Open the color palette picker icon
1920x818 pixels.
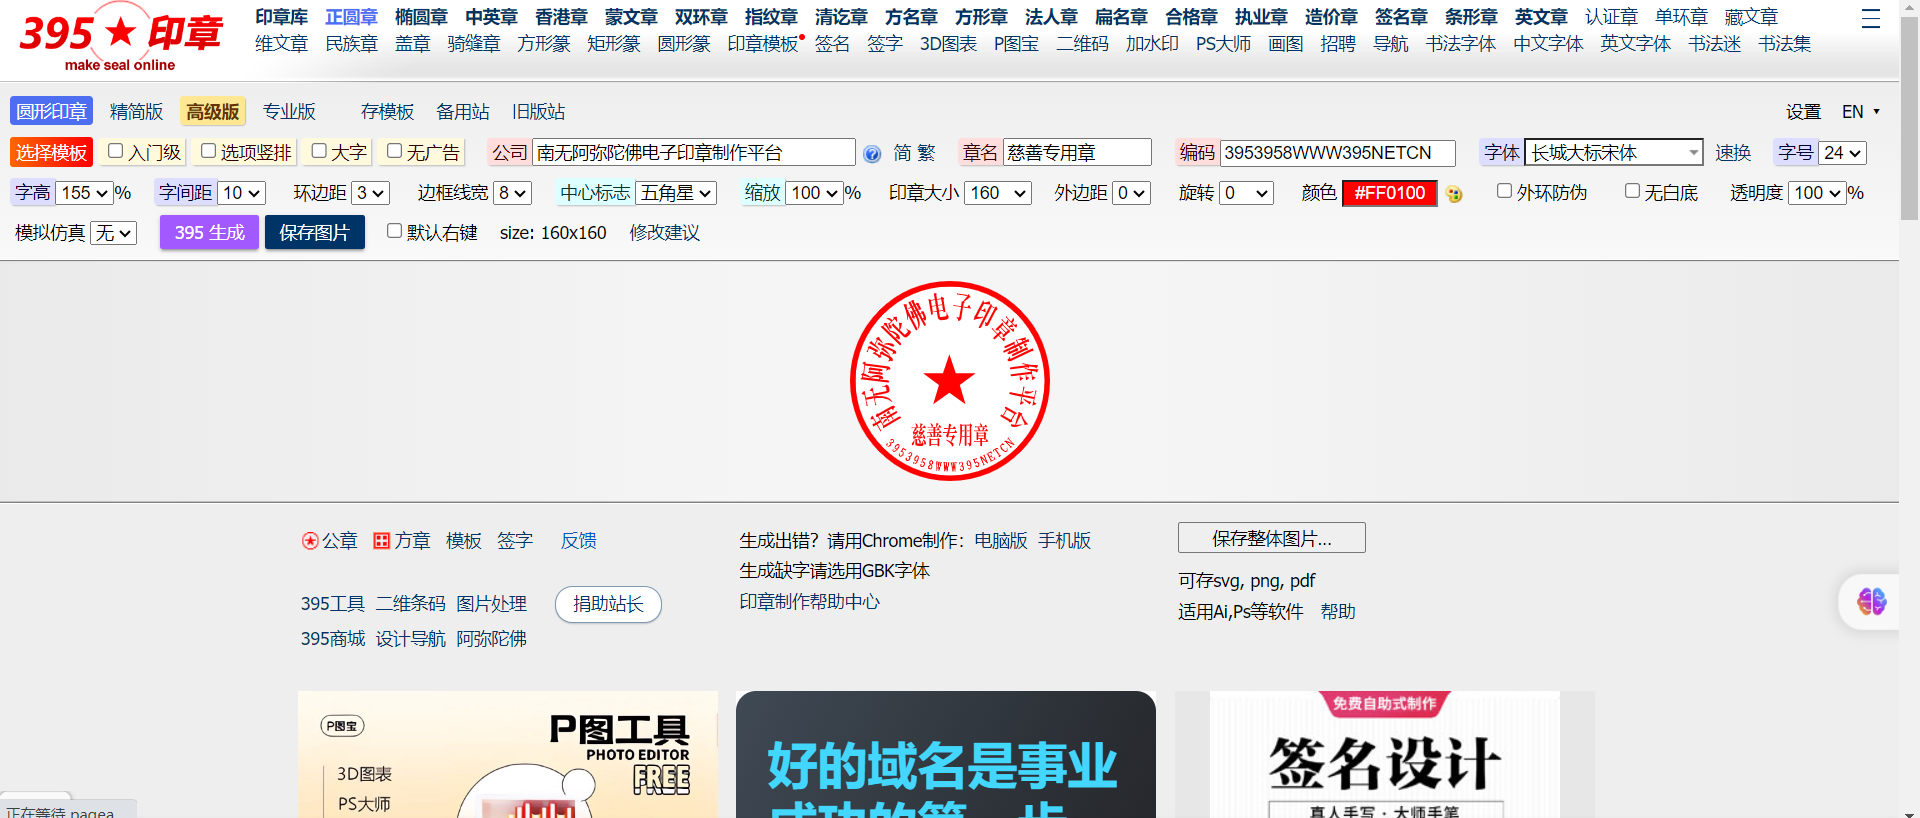click(x=1454, y=194)
